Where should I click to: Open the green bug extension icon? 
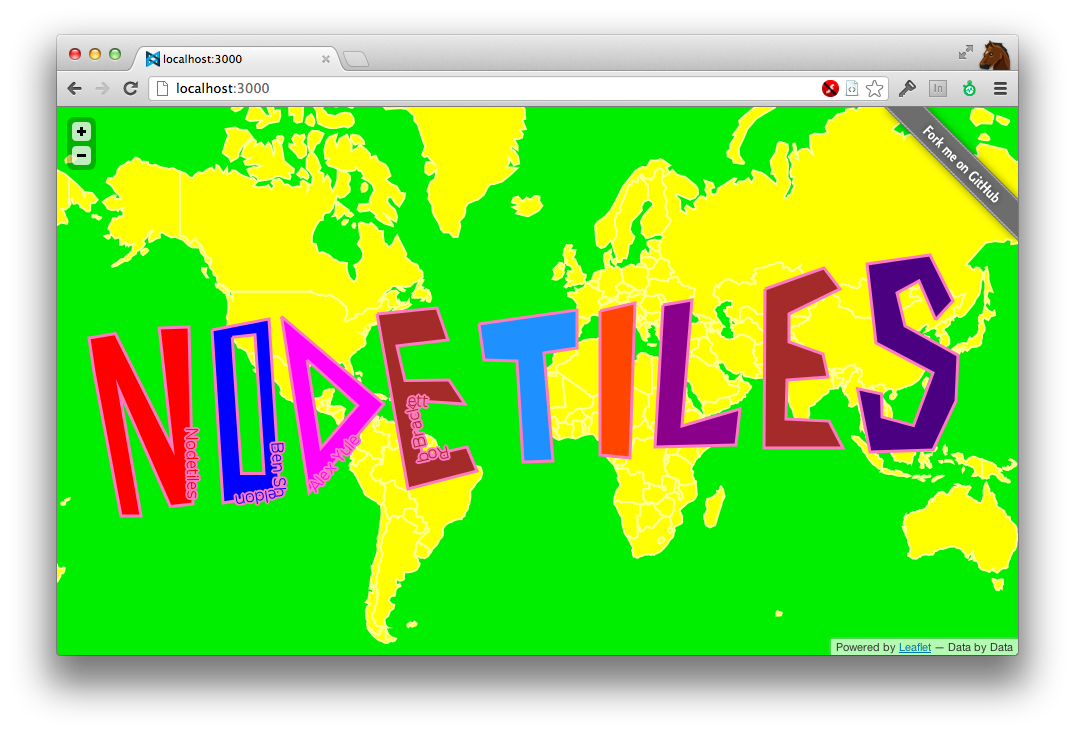969,88
